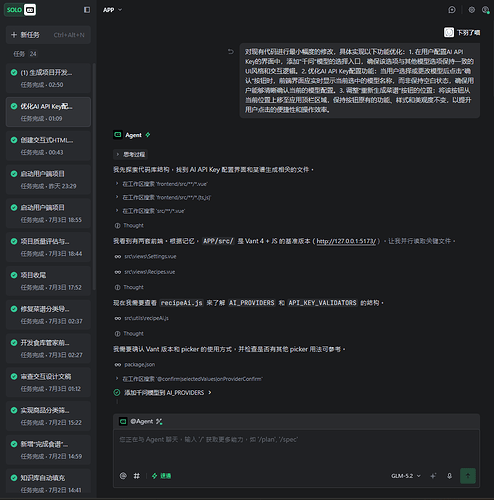Expand the 思考过程 thinking section
This screenshot has width=494, height=500.
pos(130,154)
